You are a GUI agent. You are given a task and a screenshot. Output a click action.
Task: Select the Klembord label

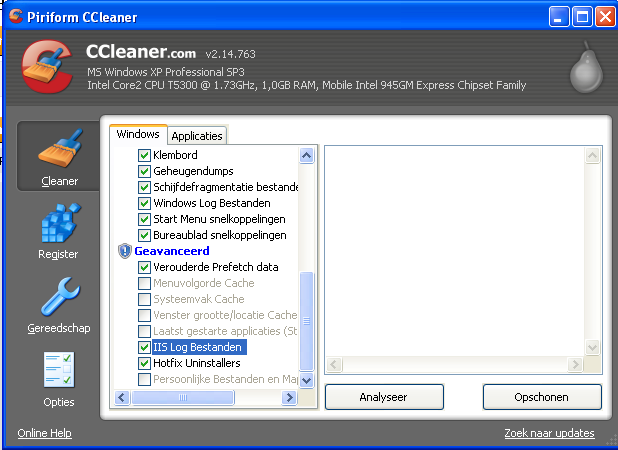coord(175,155)
